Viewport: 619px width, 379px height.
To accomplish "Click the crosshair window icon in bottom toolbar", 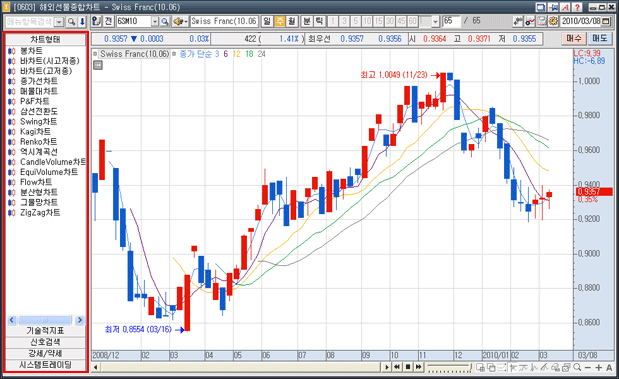I will (480, 368).
